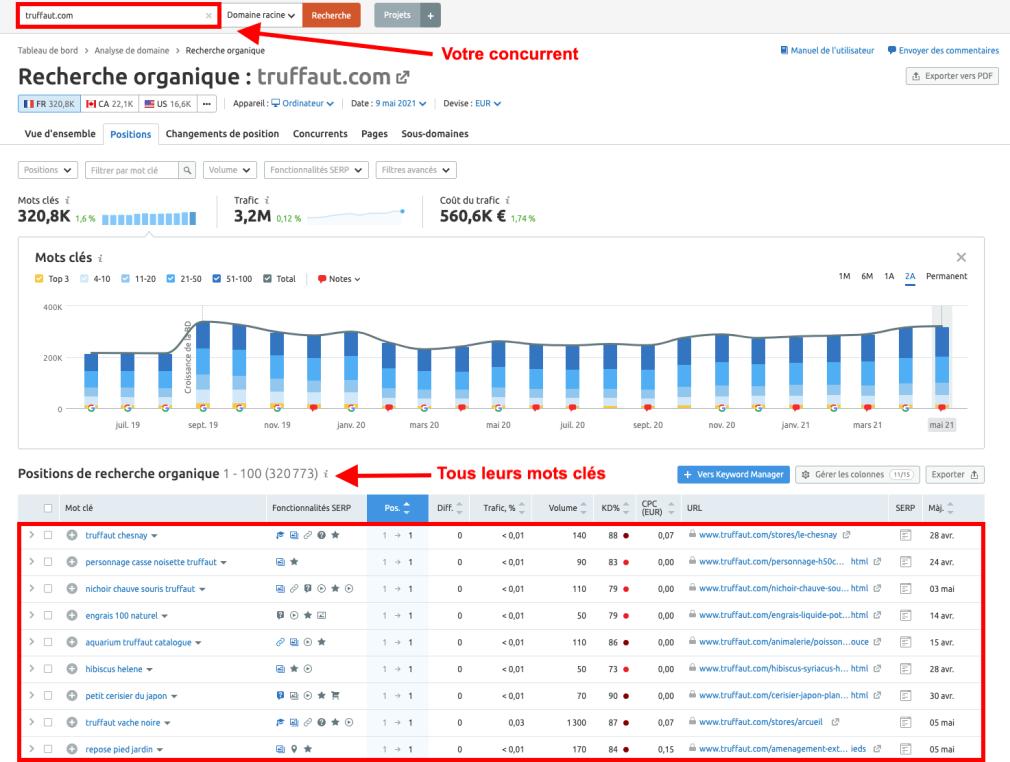Viewport: 1010px width, 762px height.
Task: Focus the Filtrer par mot clé input
Action: 132,170
